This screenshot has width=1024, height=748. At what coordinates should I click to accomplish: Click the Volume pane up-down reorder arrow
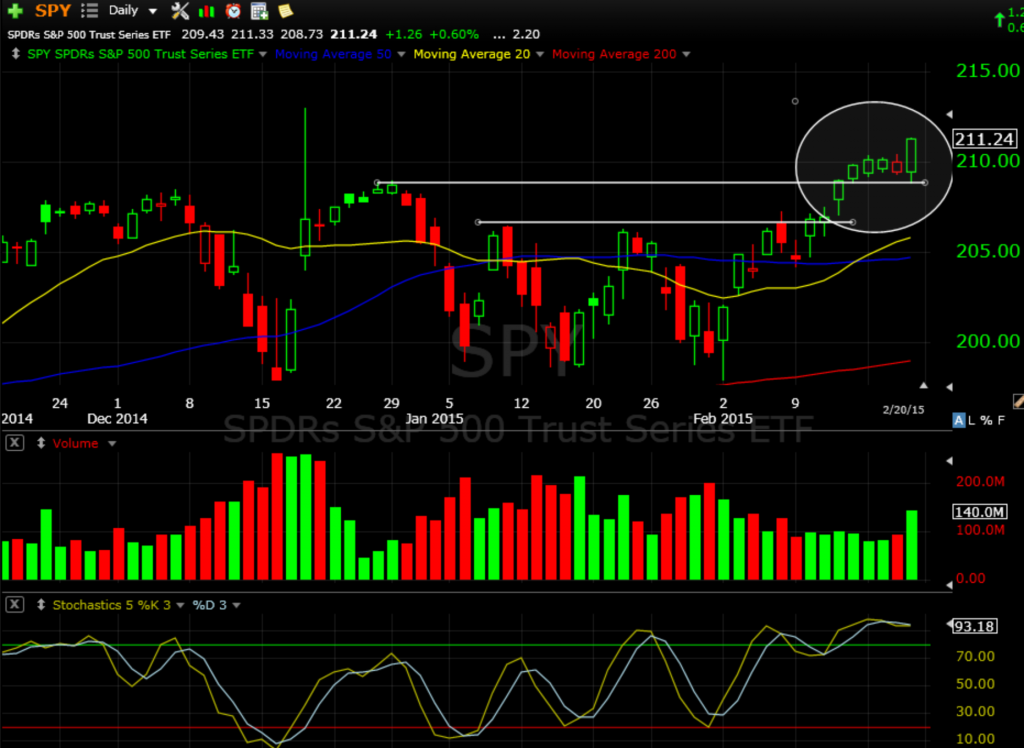40,444
